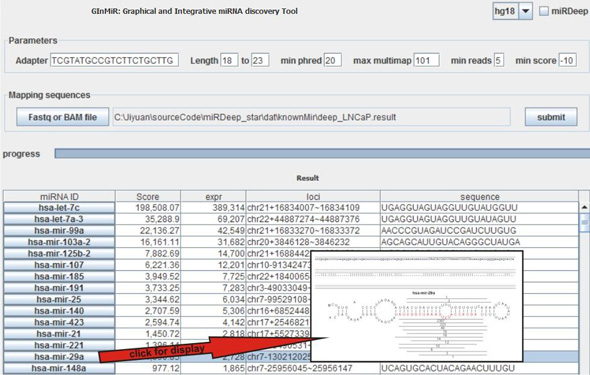The height and width of the screenshot is (375, 590).
Task: Click the min reads field
Action: click(x=499, y=60)
